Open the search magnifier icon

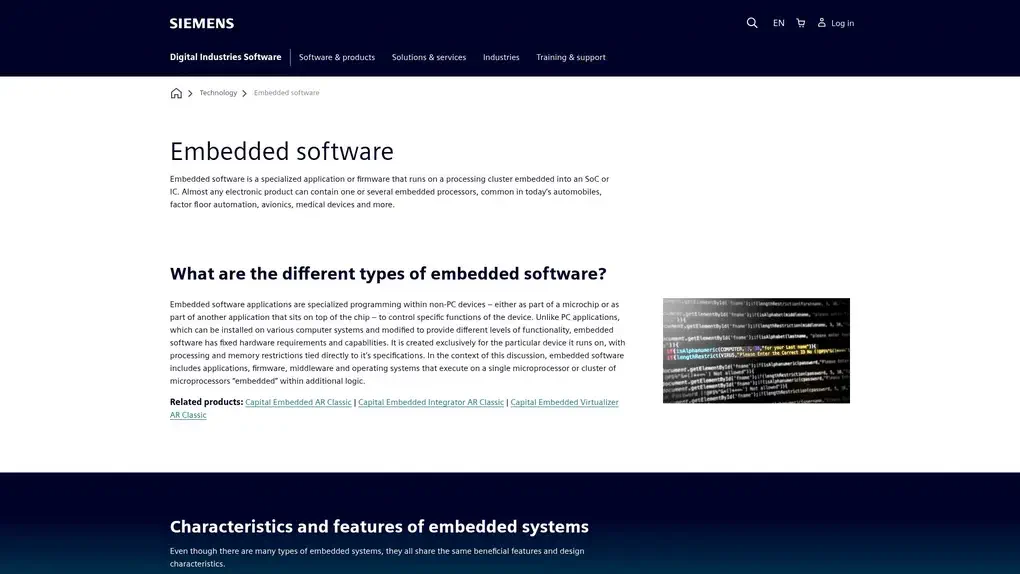[752, 23]
